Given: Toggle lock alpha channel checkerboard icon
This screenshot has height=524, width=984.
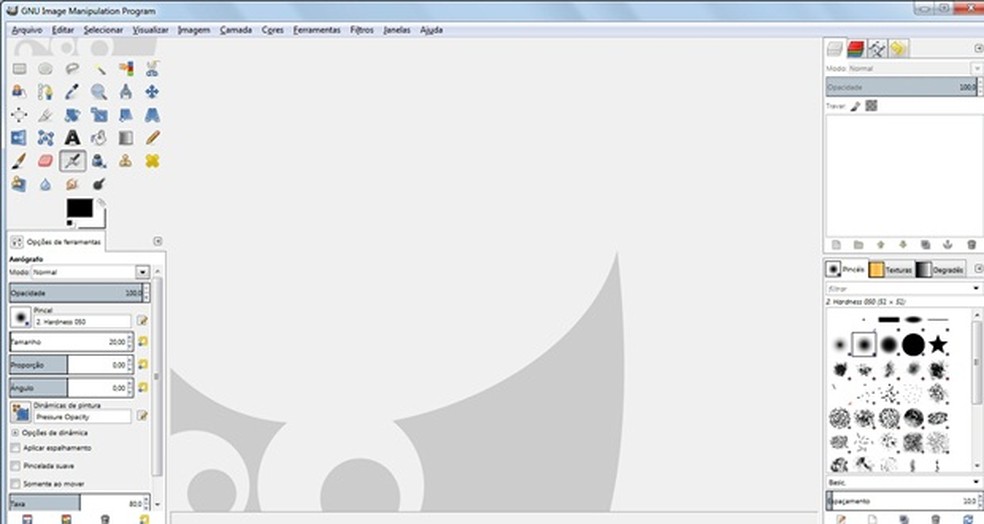Looking at the screenshot, I should pyautogui.click(x=871, y=106).
